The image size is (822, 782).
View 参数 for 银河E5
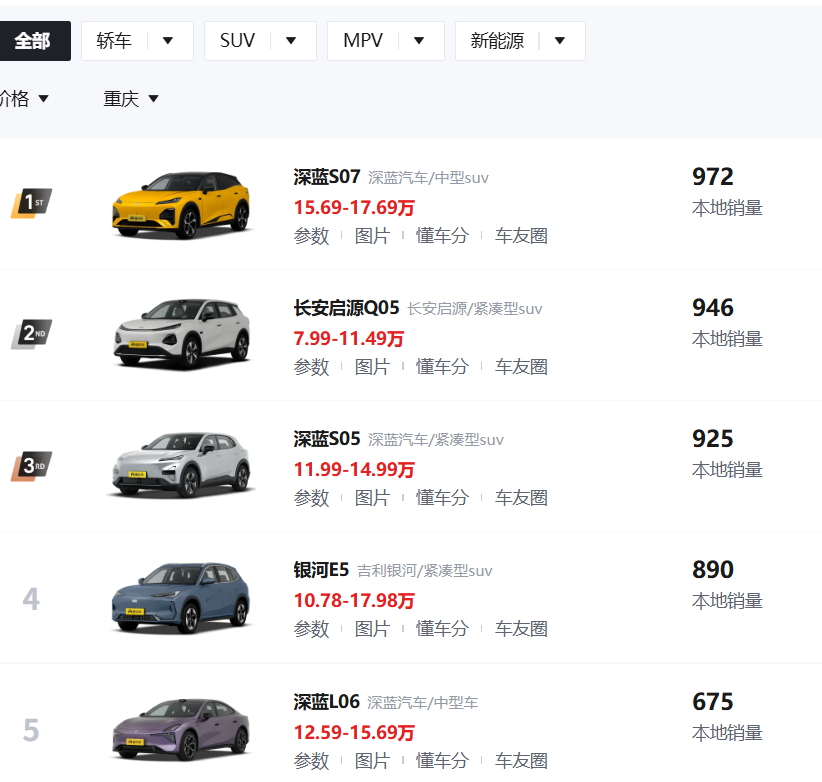[x=311, y=629]
